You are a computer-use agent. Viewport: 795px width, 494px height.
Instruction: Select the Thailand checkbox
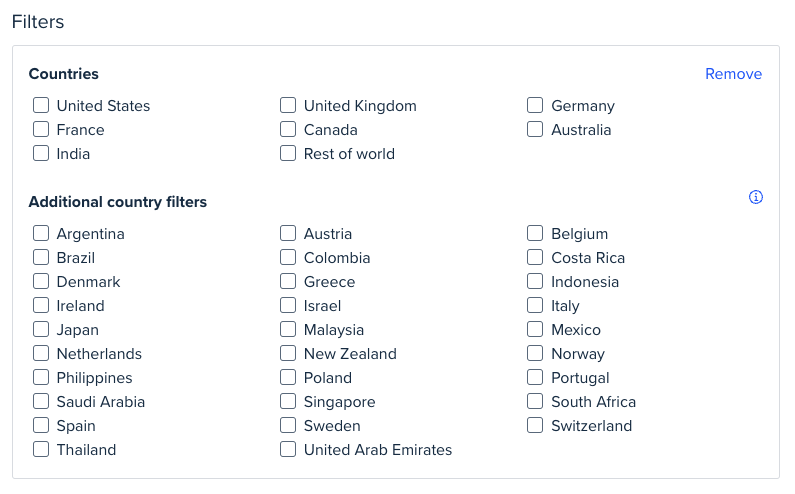click(x=41, y=449)
